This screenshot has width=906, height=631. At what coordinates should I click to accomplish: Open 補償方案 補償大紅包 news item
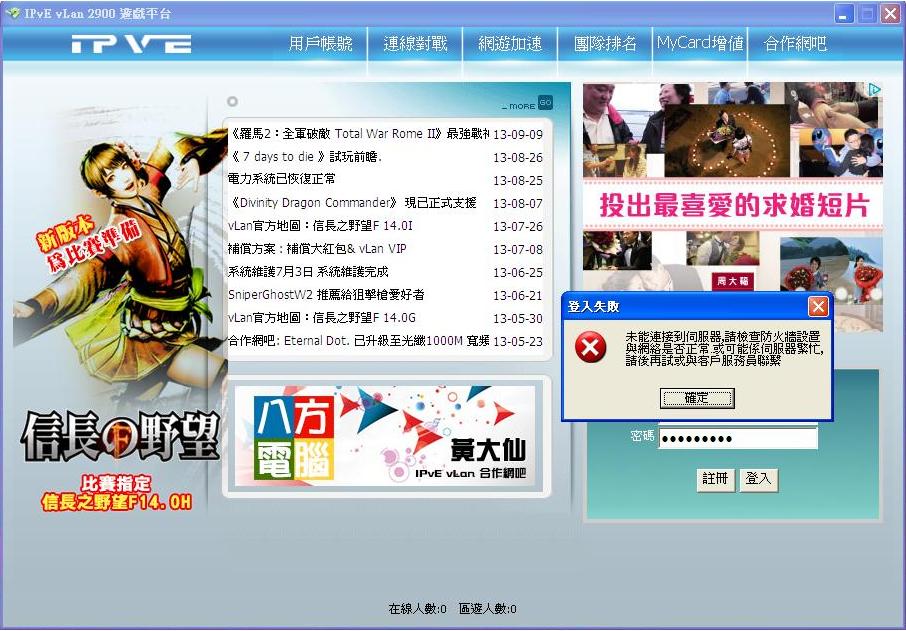(x=317, y=249)
